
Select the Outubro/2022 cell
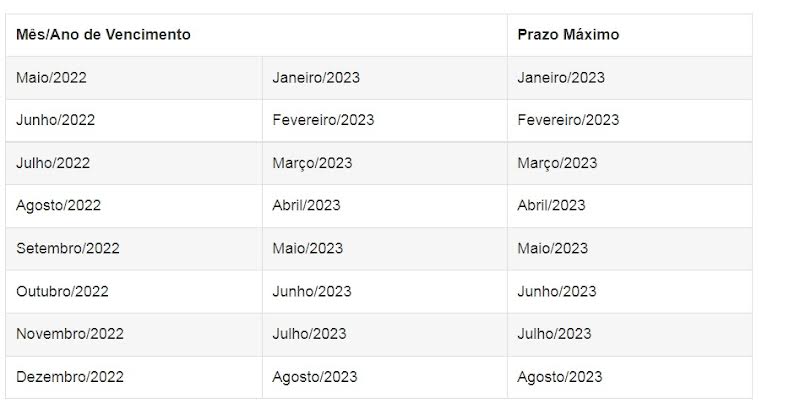(62, 291)
